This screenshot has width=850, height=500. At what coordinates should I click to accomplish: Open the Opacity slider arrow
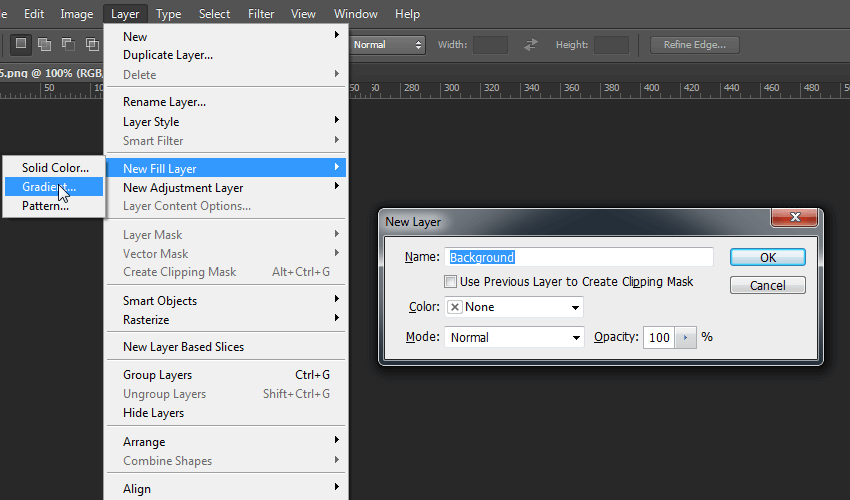[x=685, y=338]
